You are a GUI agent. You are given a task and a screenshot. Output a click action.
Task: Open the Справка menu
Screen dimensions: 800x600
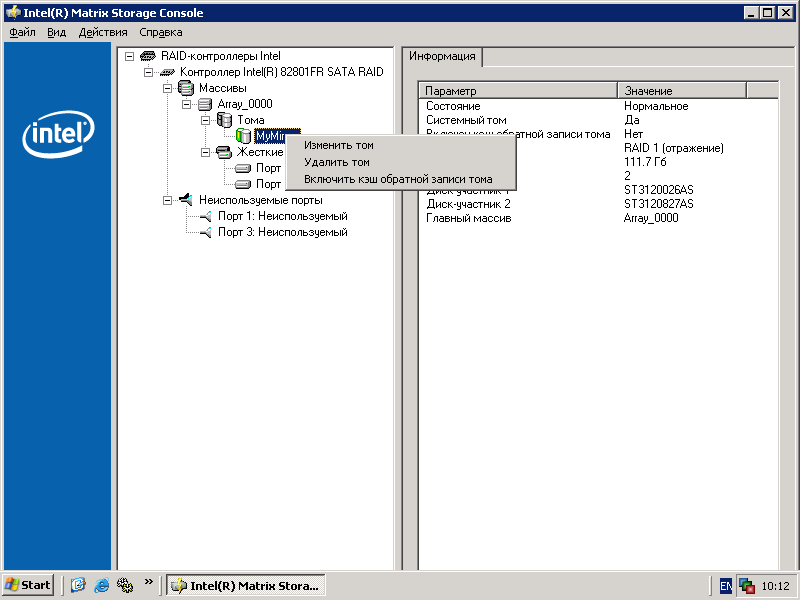click(x=161, y=32)
